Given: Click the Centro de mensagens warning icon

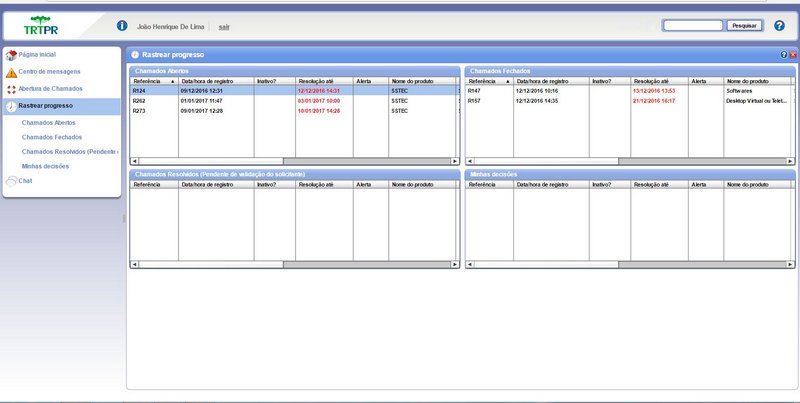Looking at the screenshot, I should coord(11,72).
